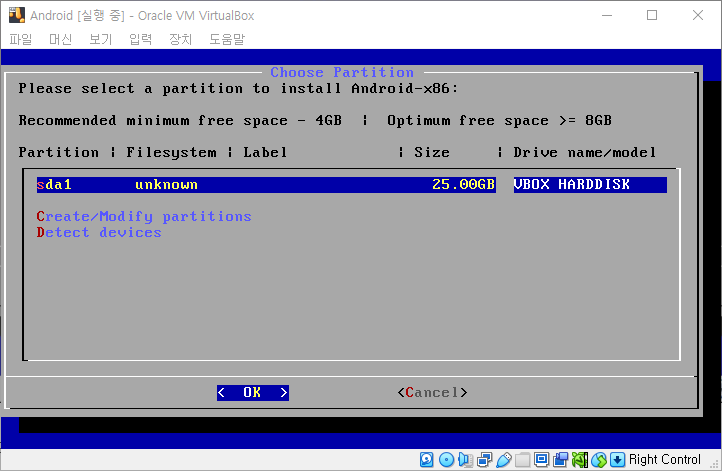Click the Choose Partition dialog title
Viewport: 722px width, 471px height.
(x=342, y=72)
